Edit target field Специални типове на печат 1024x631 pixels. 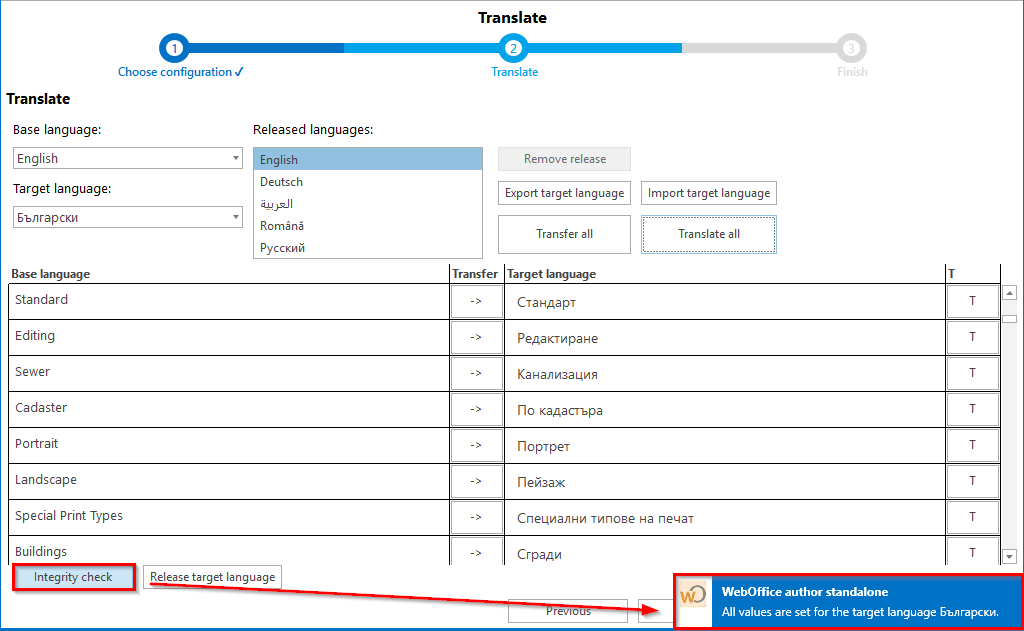725,517
